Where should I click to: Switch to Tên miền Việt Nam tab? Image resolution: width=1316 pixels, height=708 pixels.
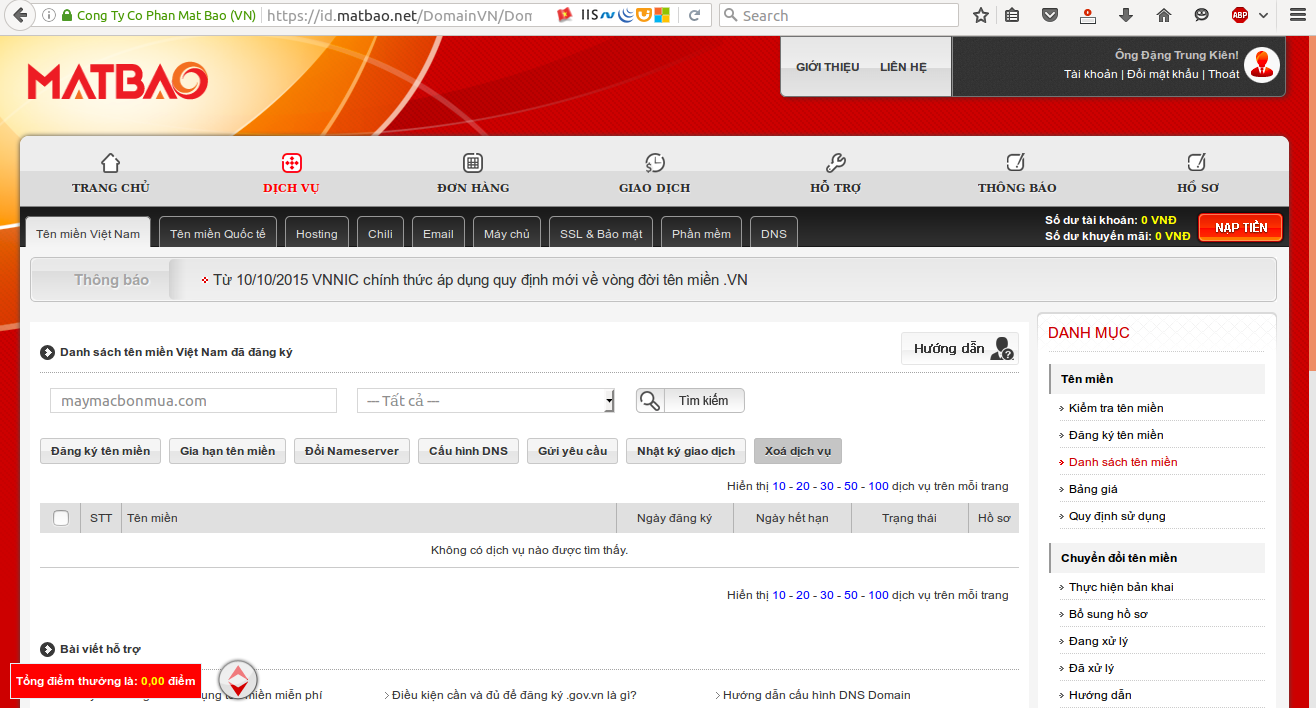coord(88,234)
